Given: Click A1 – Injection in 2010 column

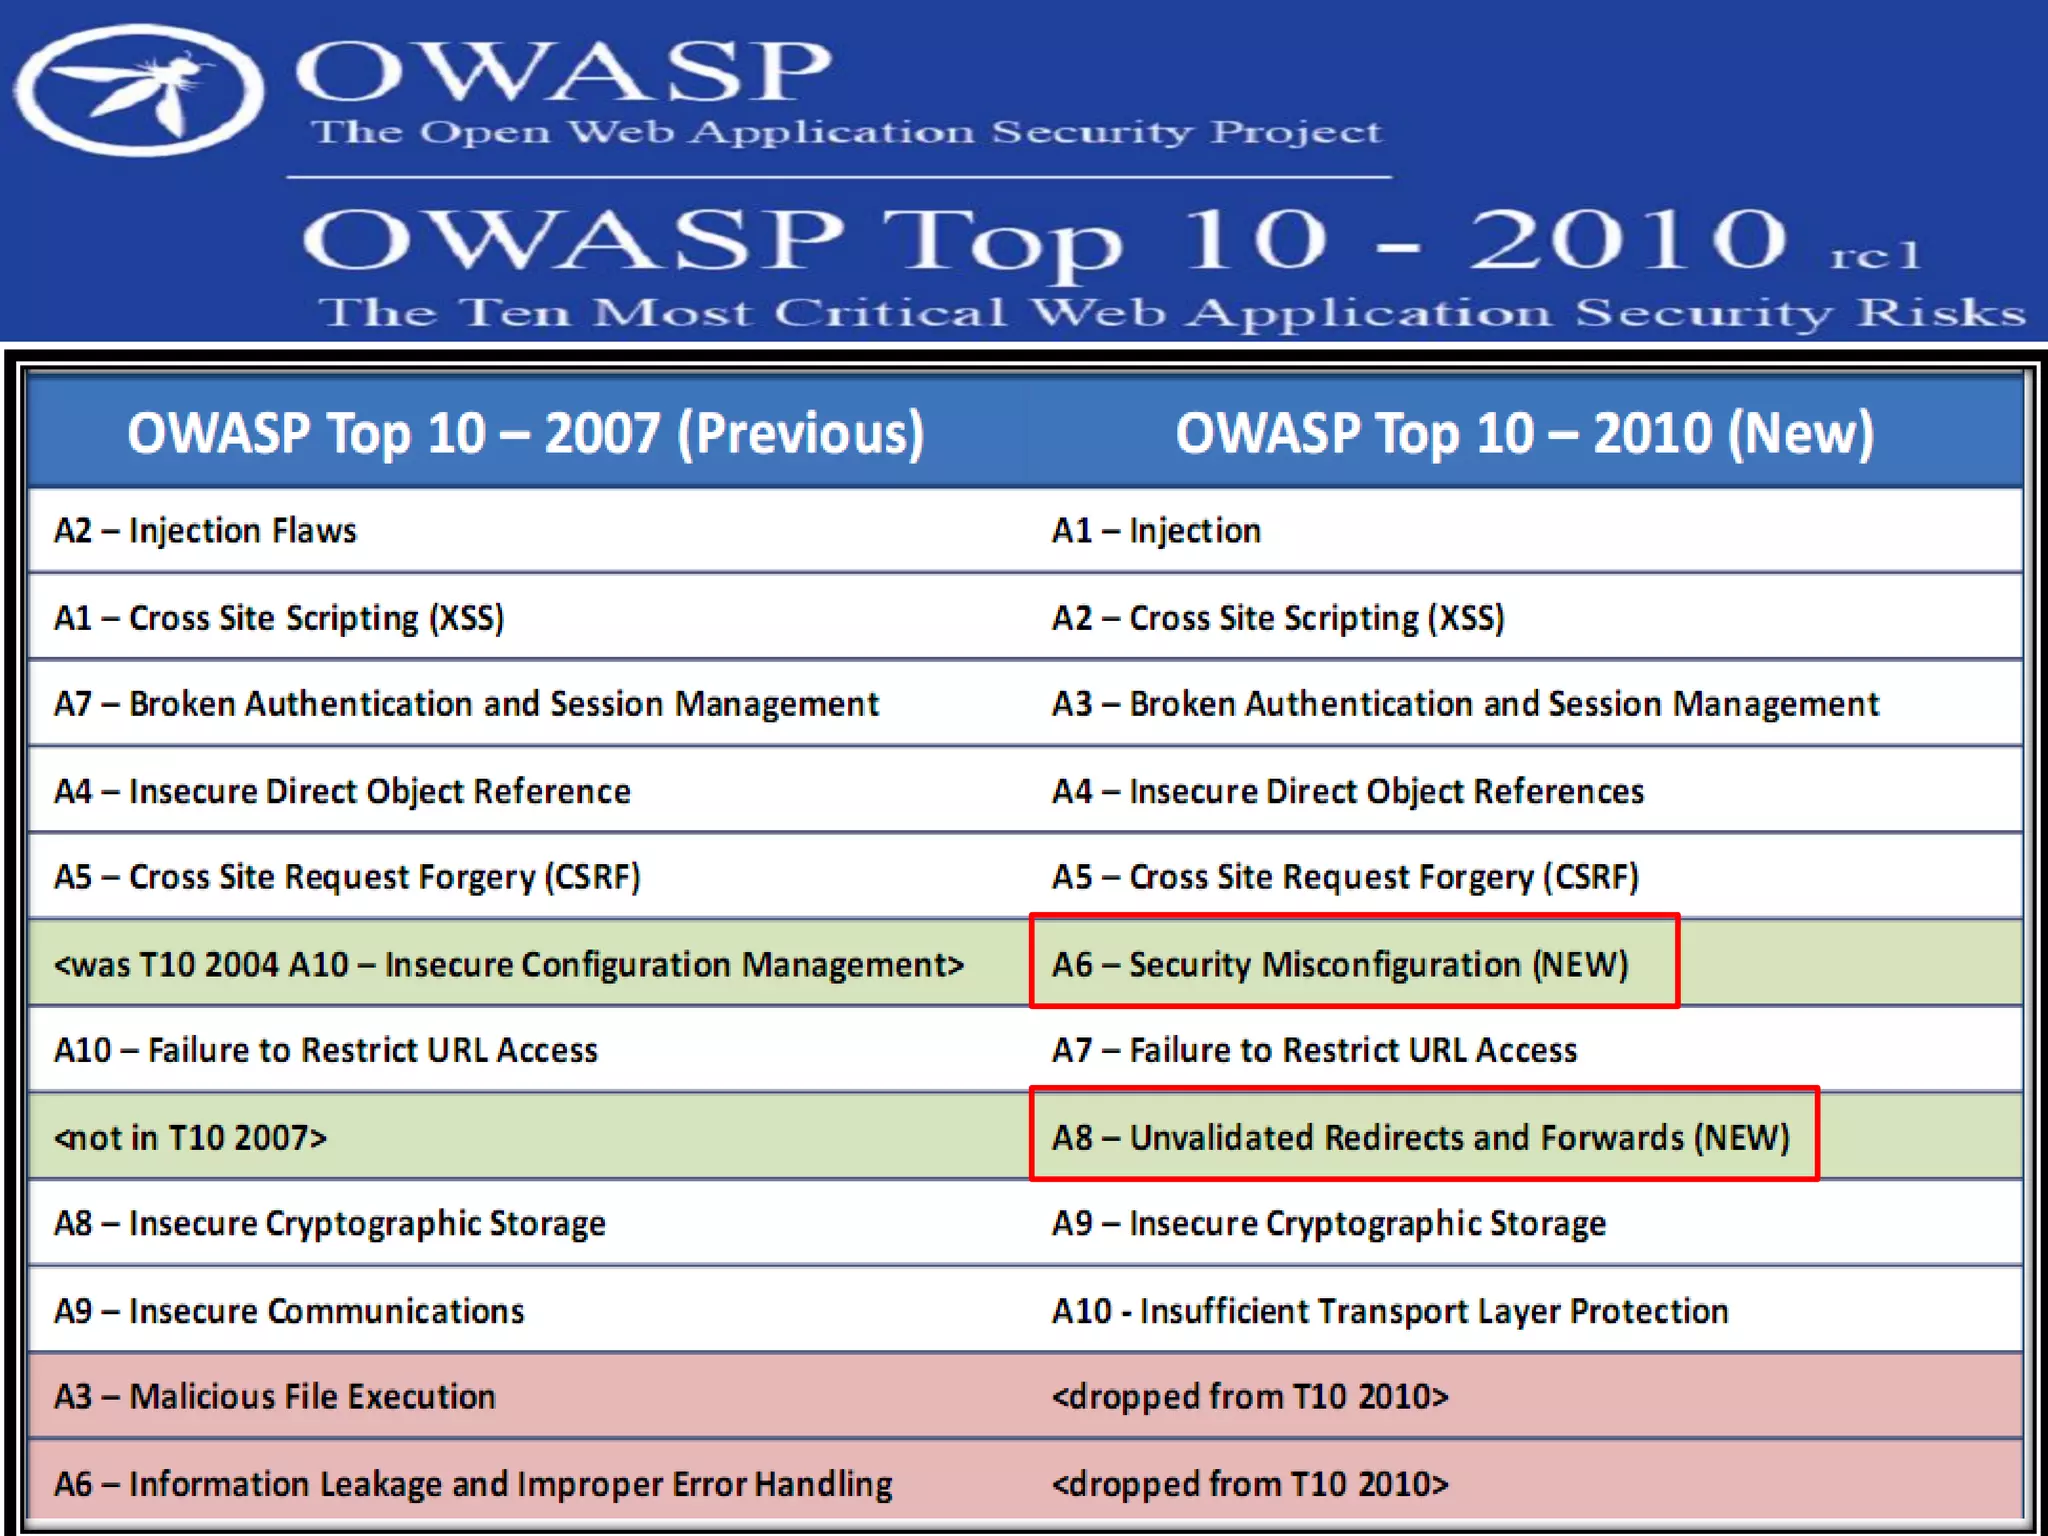Looking at the screenshot, I should [x=1156, y=530].
